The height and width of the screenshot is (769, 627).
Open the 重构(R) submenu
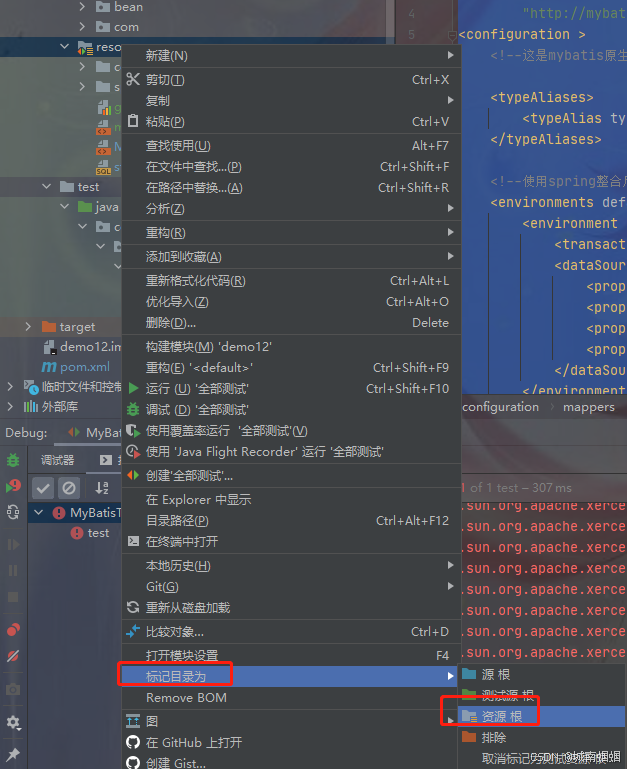pyautogui.click(x=291, y=232)
